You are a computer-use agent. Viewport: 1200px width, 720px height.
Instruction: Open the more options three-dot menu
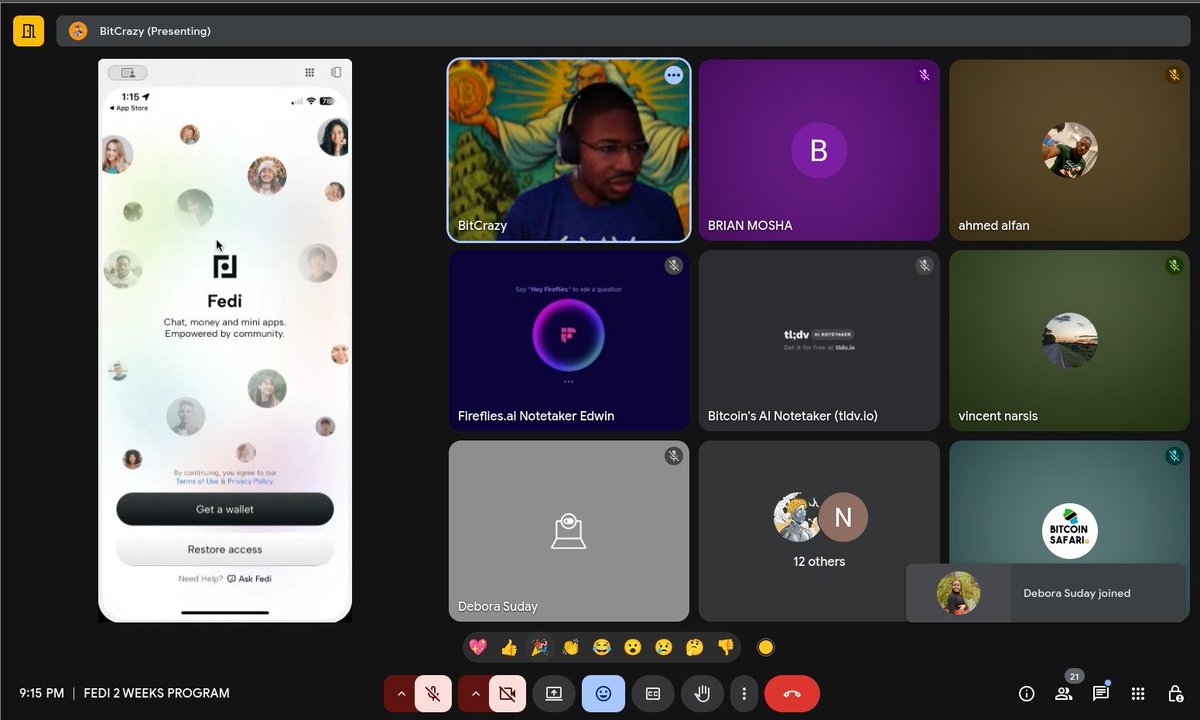743,693
